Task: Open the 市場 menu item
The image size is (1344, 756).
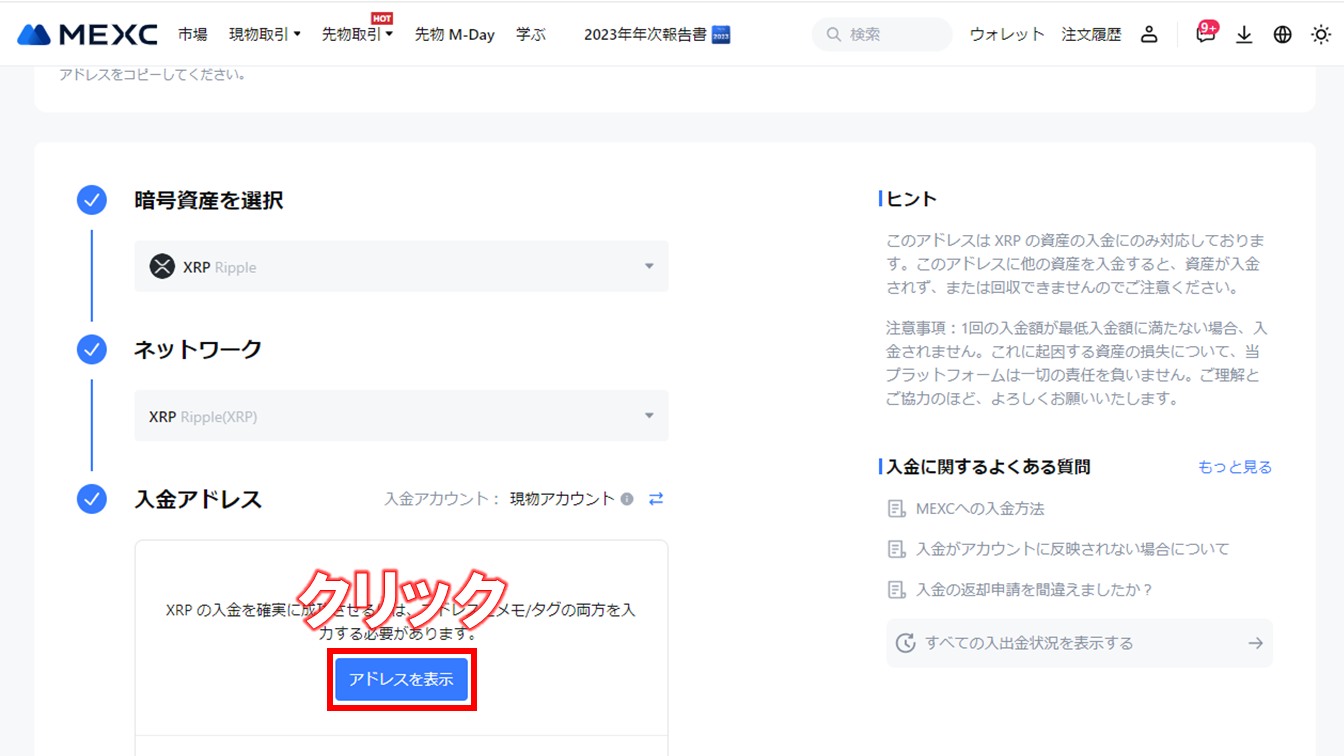Action: pos(193,33)
